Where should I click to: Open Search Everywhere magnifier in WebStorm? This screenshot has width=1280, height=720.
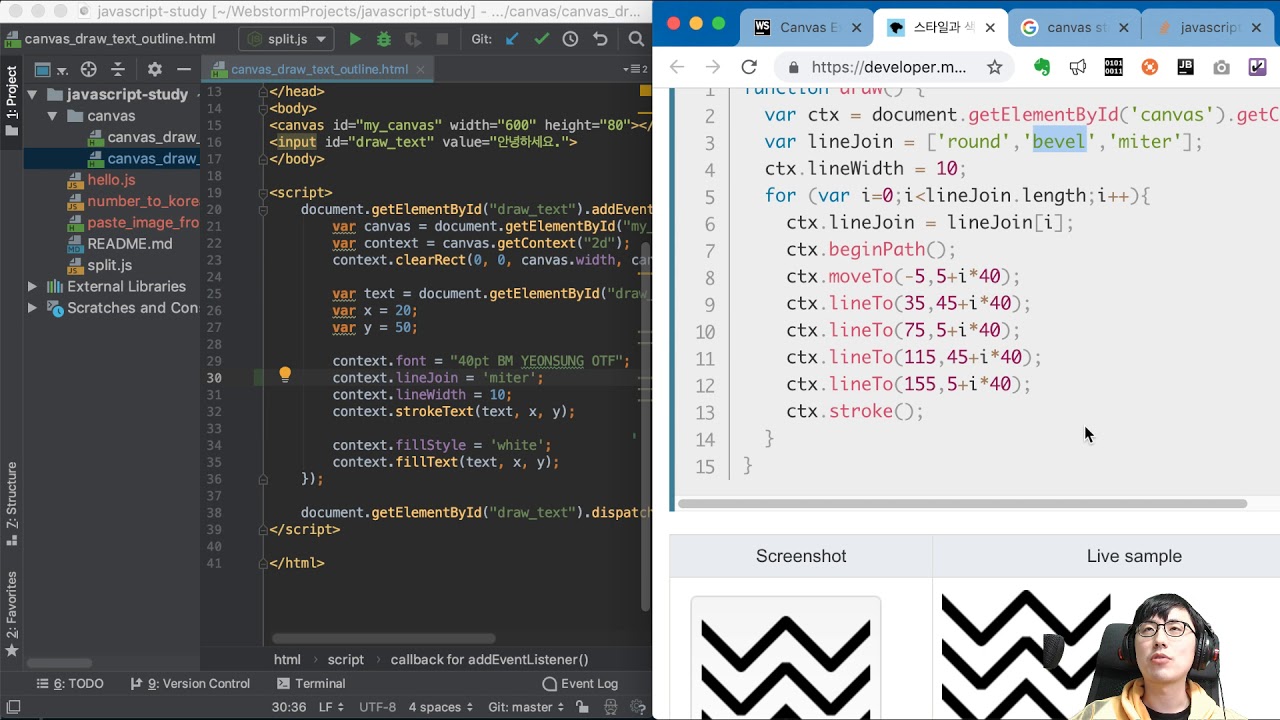pos(636,39)
